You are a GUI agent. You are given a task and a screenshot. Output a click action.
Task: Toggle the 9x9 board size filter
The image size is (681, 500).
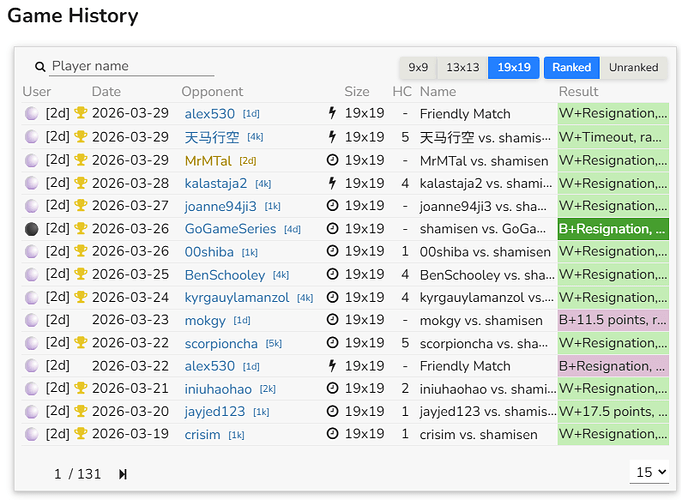point(418,68)
